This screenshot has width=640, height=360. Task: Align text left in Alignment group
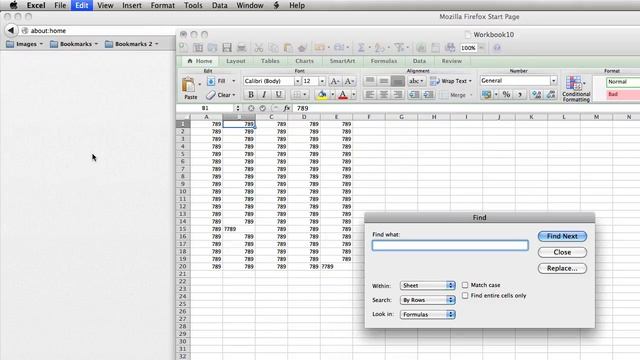370,95
